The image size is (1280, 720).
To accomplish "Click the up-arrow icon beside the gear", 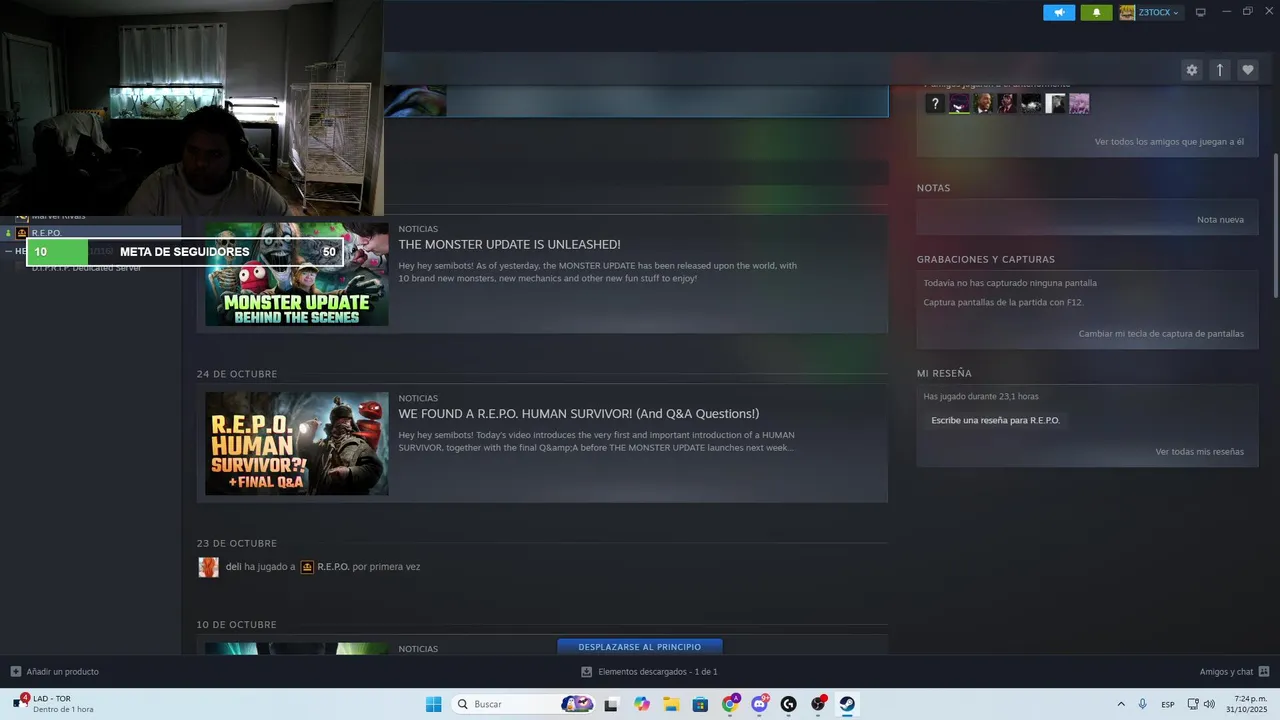I will pyautogui.click(x=1219, y=70).
